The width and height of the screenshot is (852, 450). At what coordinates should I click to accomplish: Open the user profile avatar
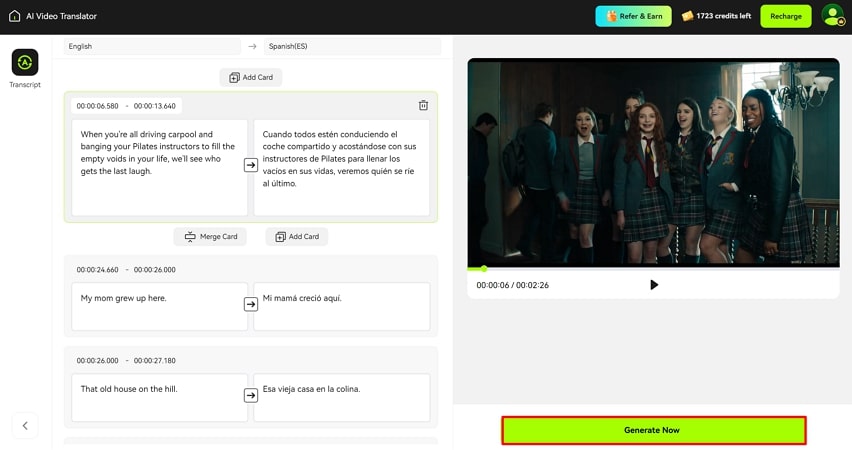[x=832, y=16]
